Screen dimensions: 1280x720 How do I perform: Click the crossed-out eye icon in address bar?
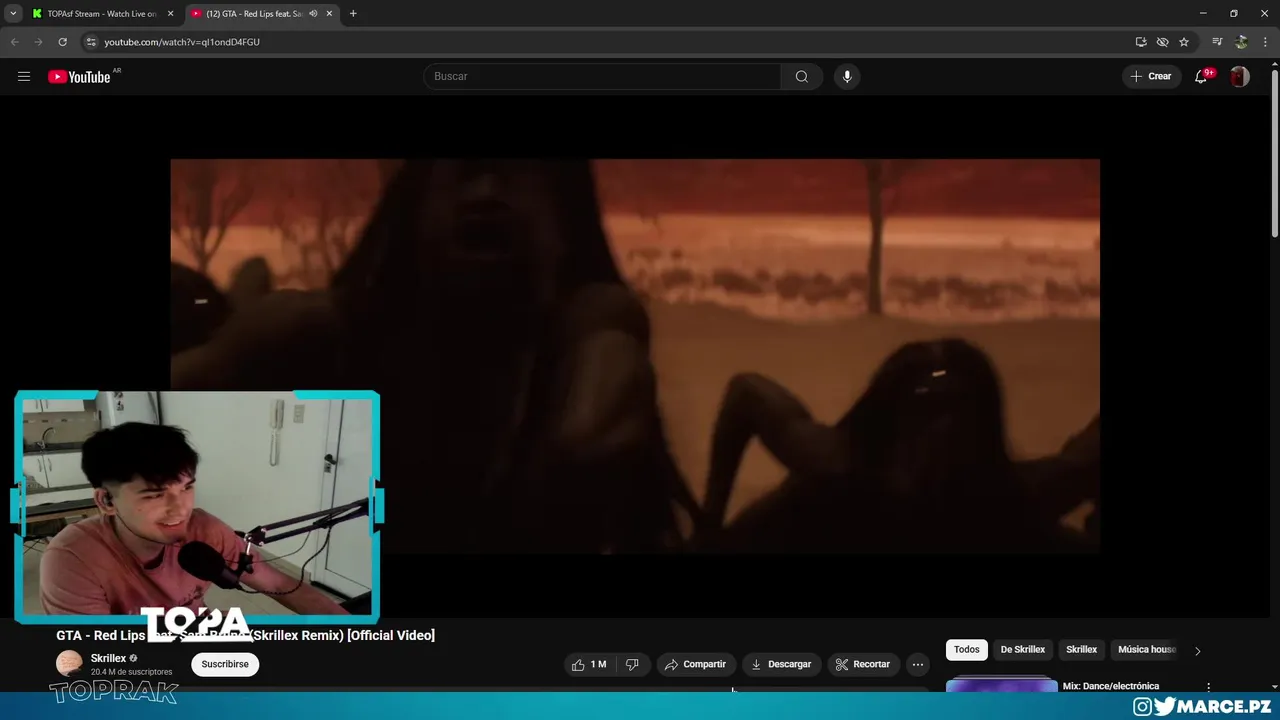pyautogui.click(x=1162, y=42)
